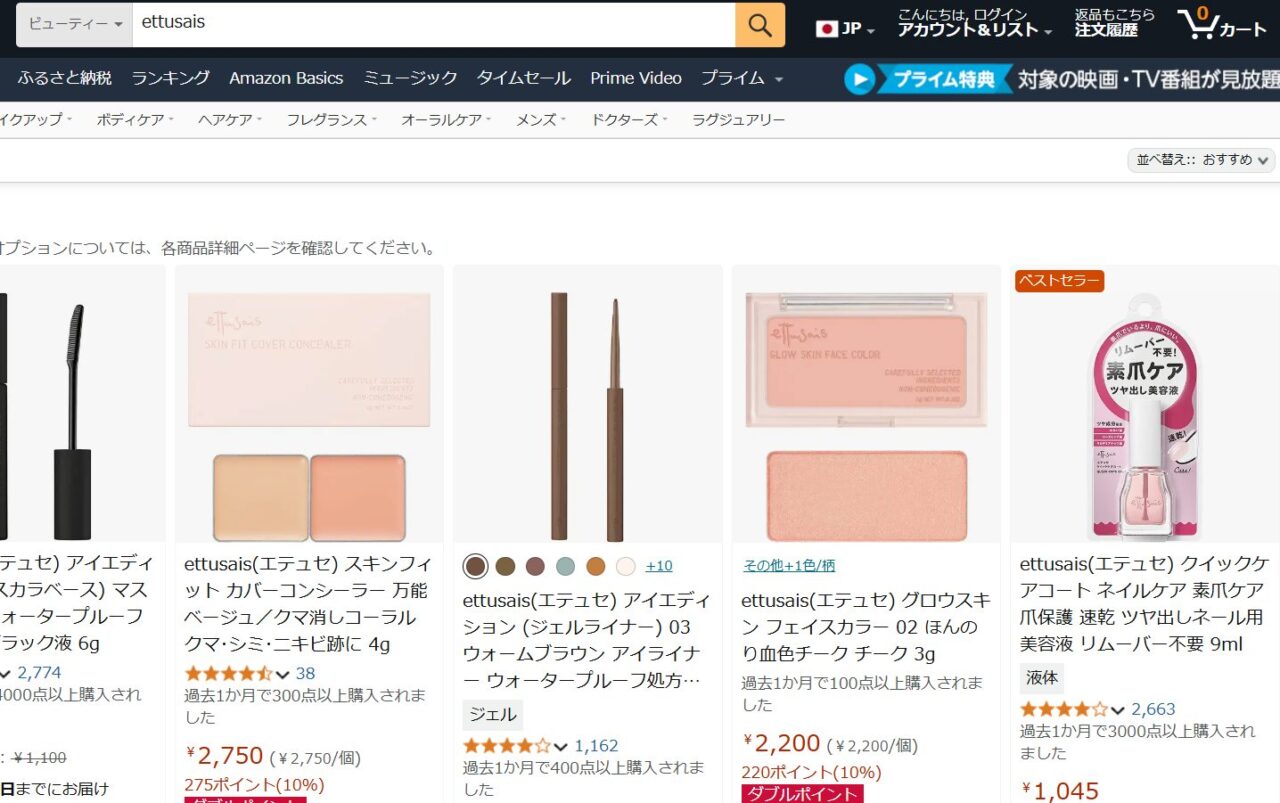Focus the search box containing ettusais
Viewport: 1280px width, 803px height.
(x=434, y=24)
